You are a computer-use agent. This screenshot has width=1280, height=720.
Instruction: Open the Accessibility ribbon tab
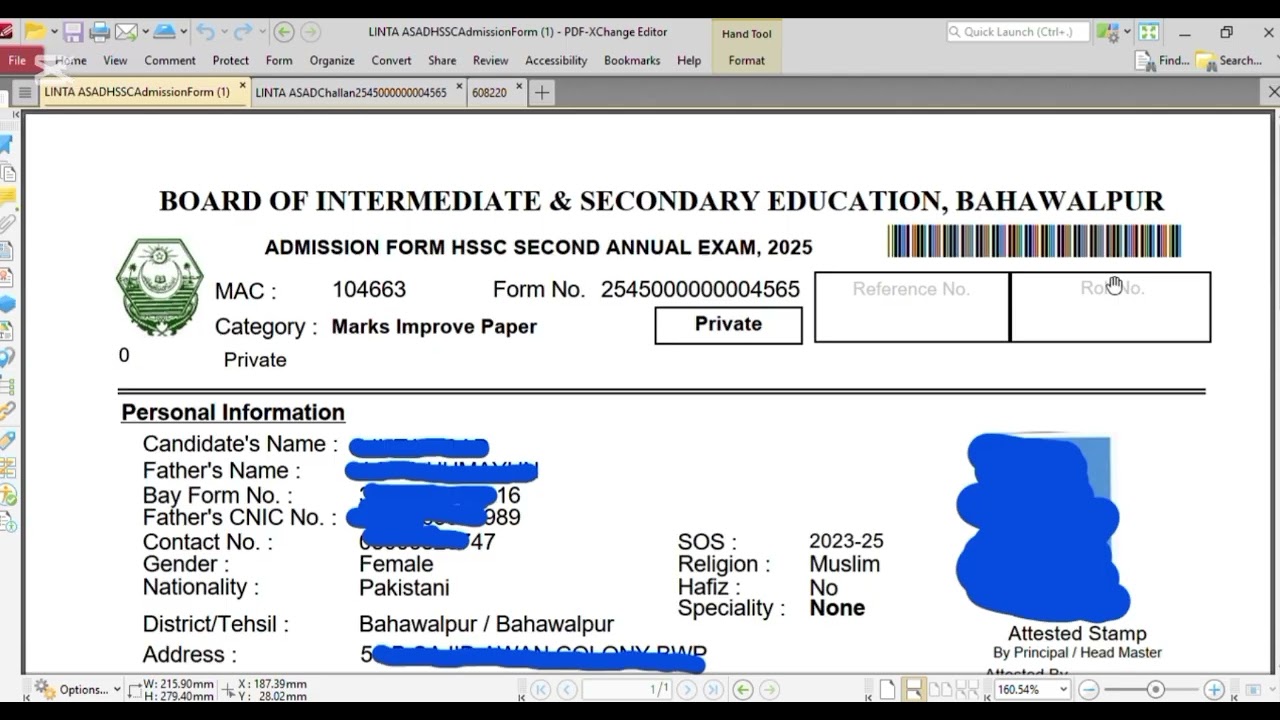click(x=556, y=60)
